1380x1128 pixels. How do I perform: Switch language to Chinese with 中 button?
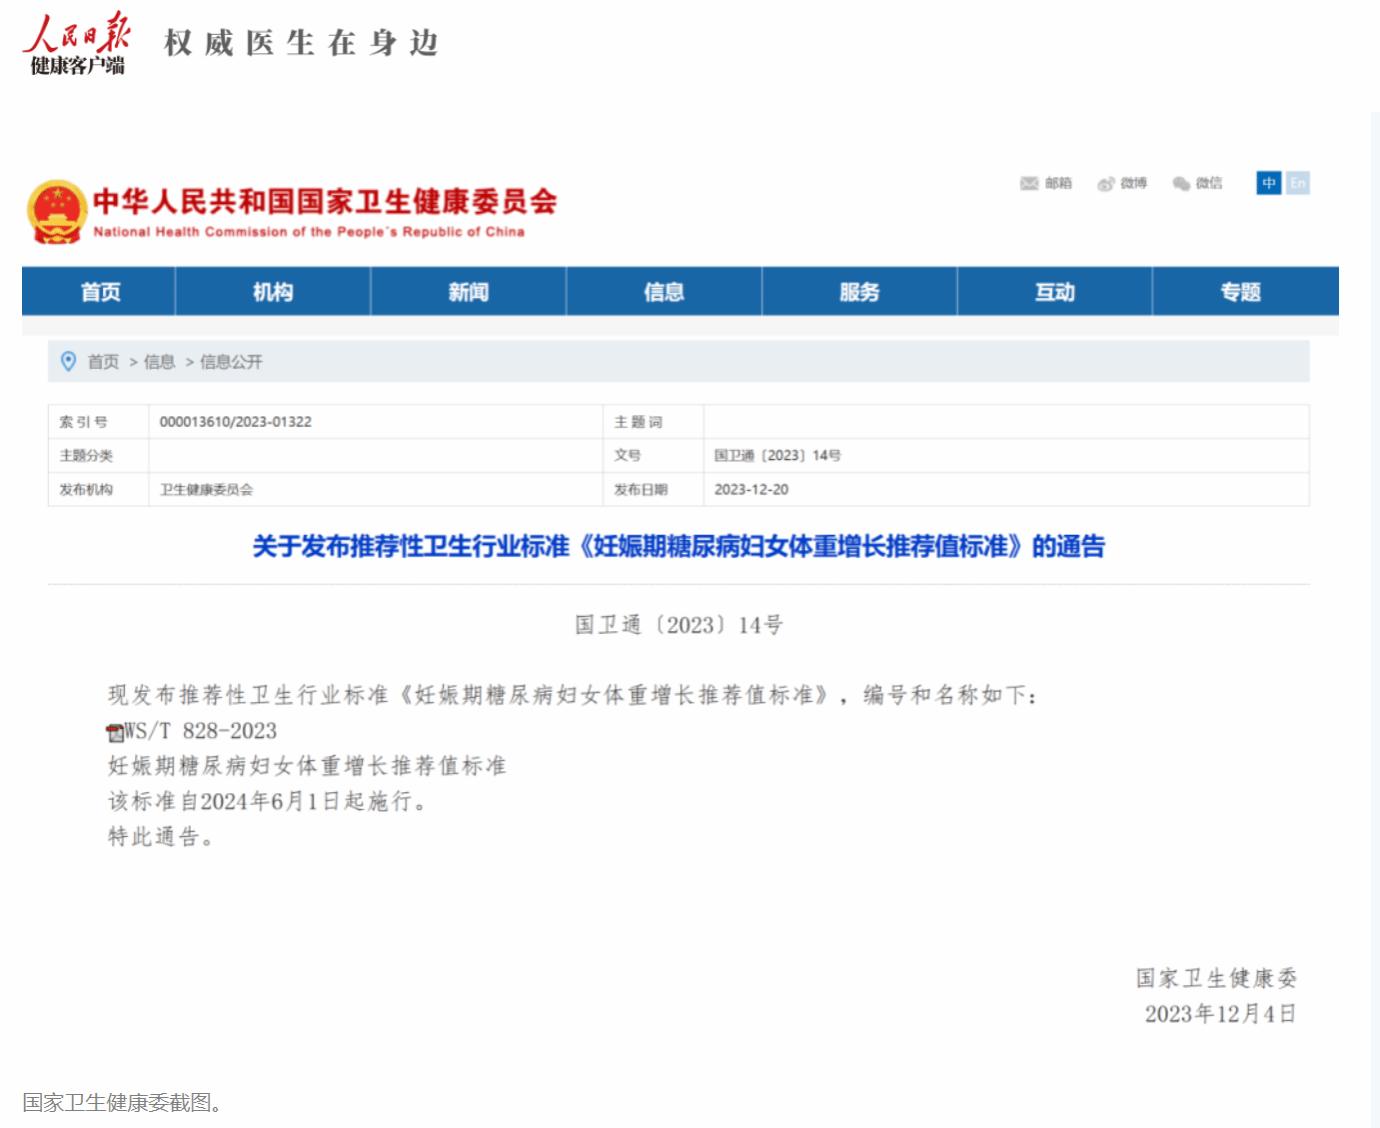[1268, 183]
